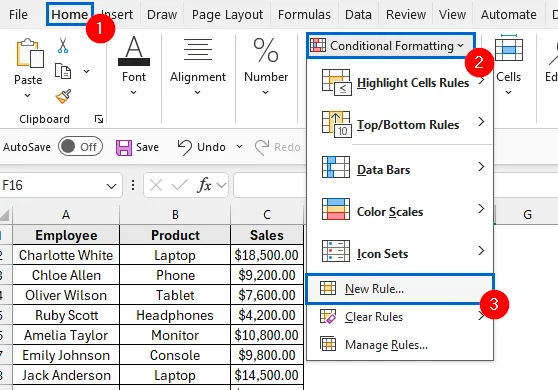Expand the Undo history dropdown
Image resolution: width=558 pixels, height=390 pixels.
click(239, 147)
